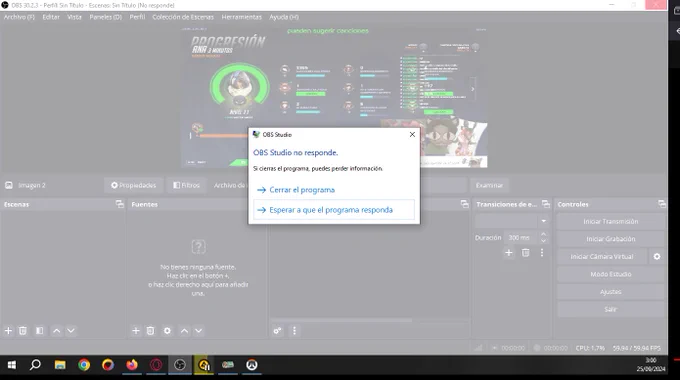Screen dimensions: 680x380
Task: Open Windows Start menu
Action: 12,365
